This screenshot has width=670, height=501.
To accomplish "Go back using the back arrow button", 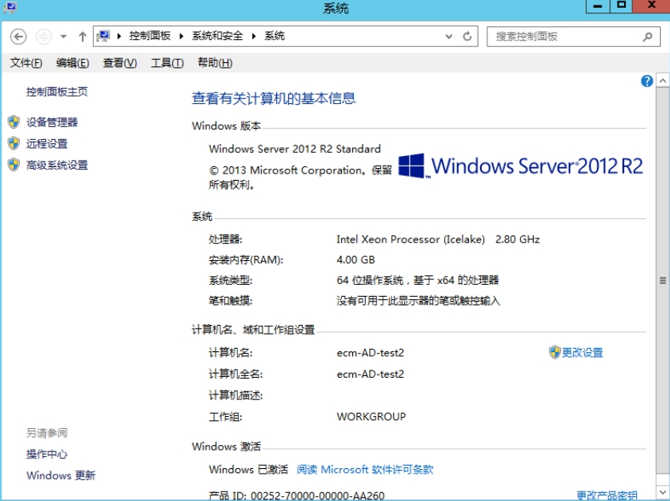I will [x=18, y=37].
